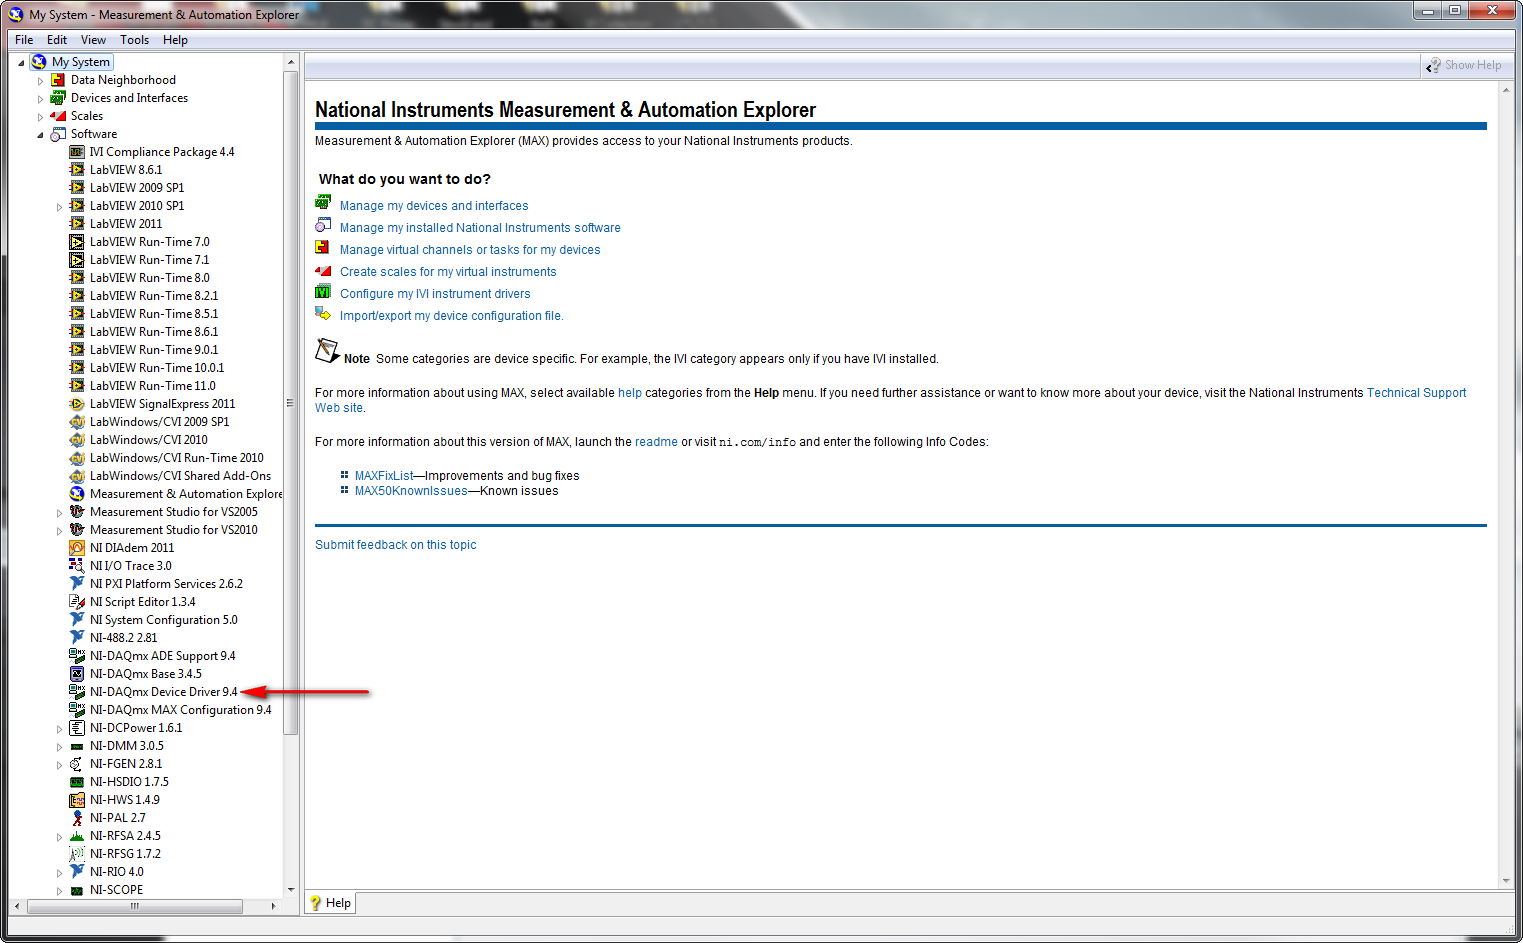Click the Show Help button

click(1465, 65)
